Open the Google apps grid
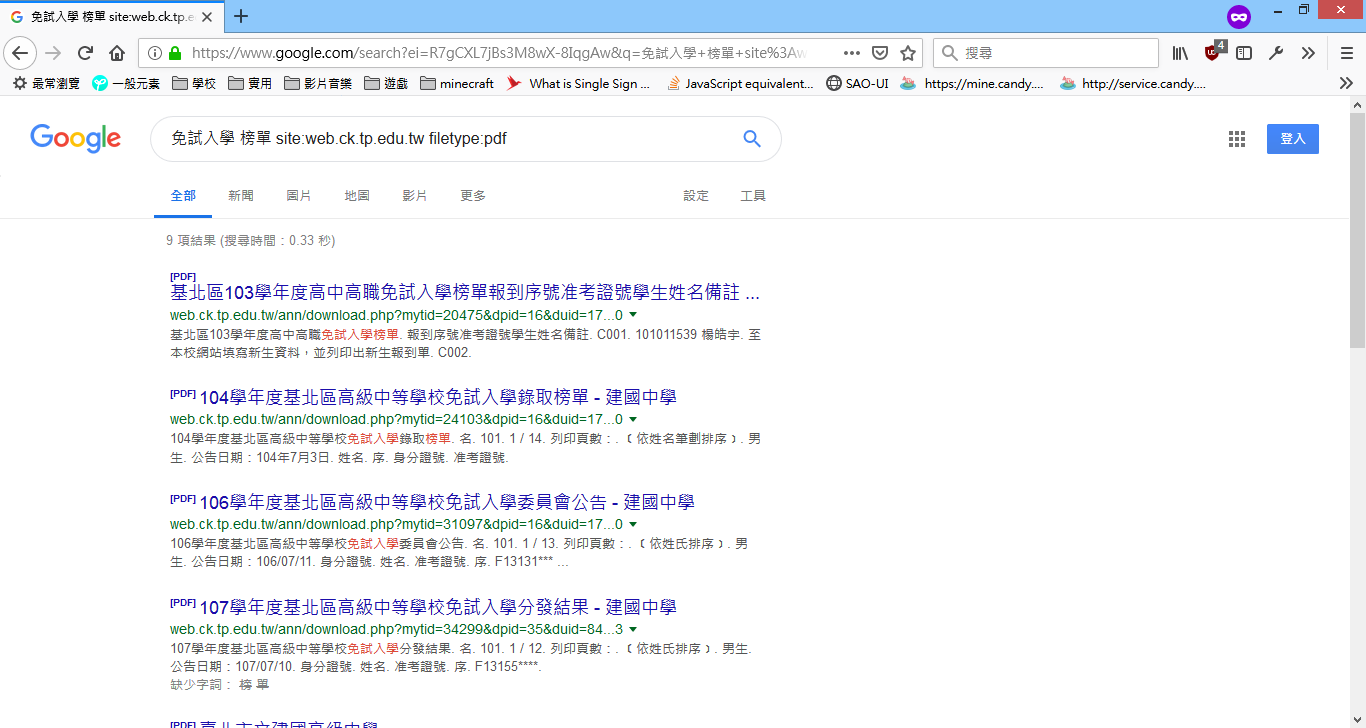Screen dimensions: 1366x728 click(x=1237, y=139)
